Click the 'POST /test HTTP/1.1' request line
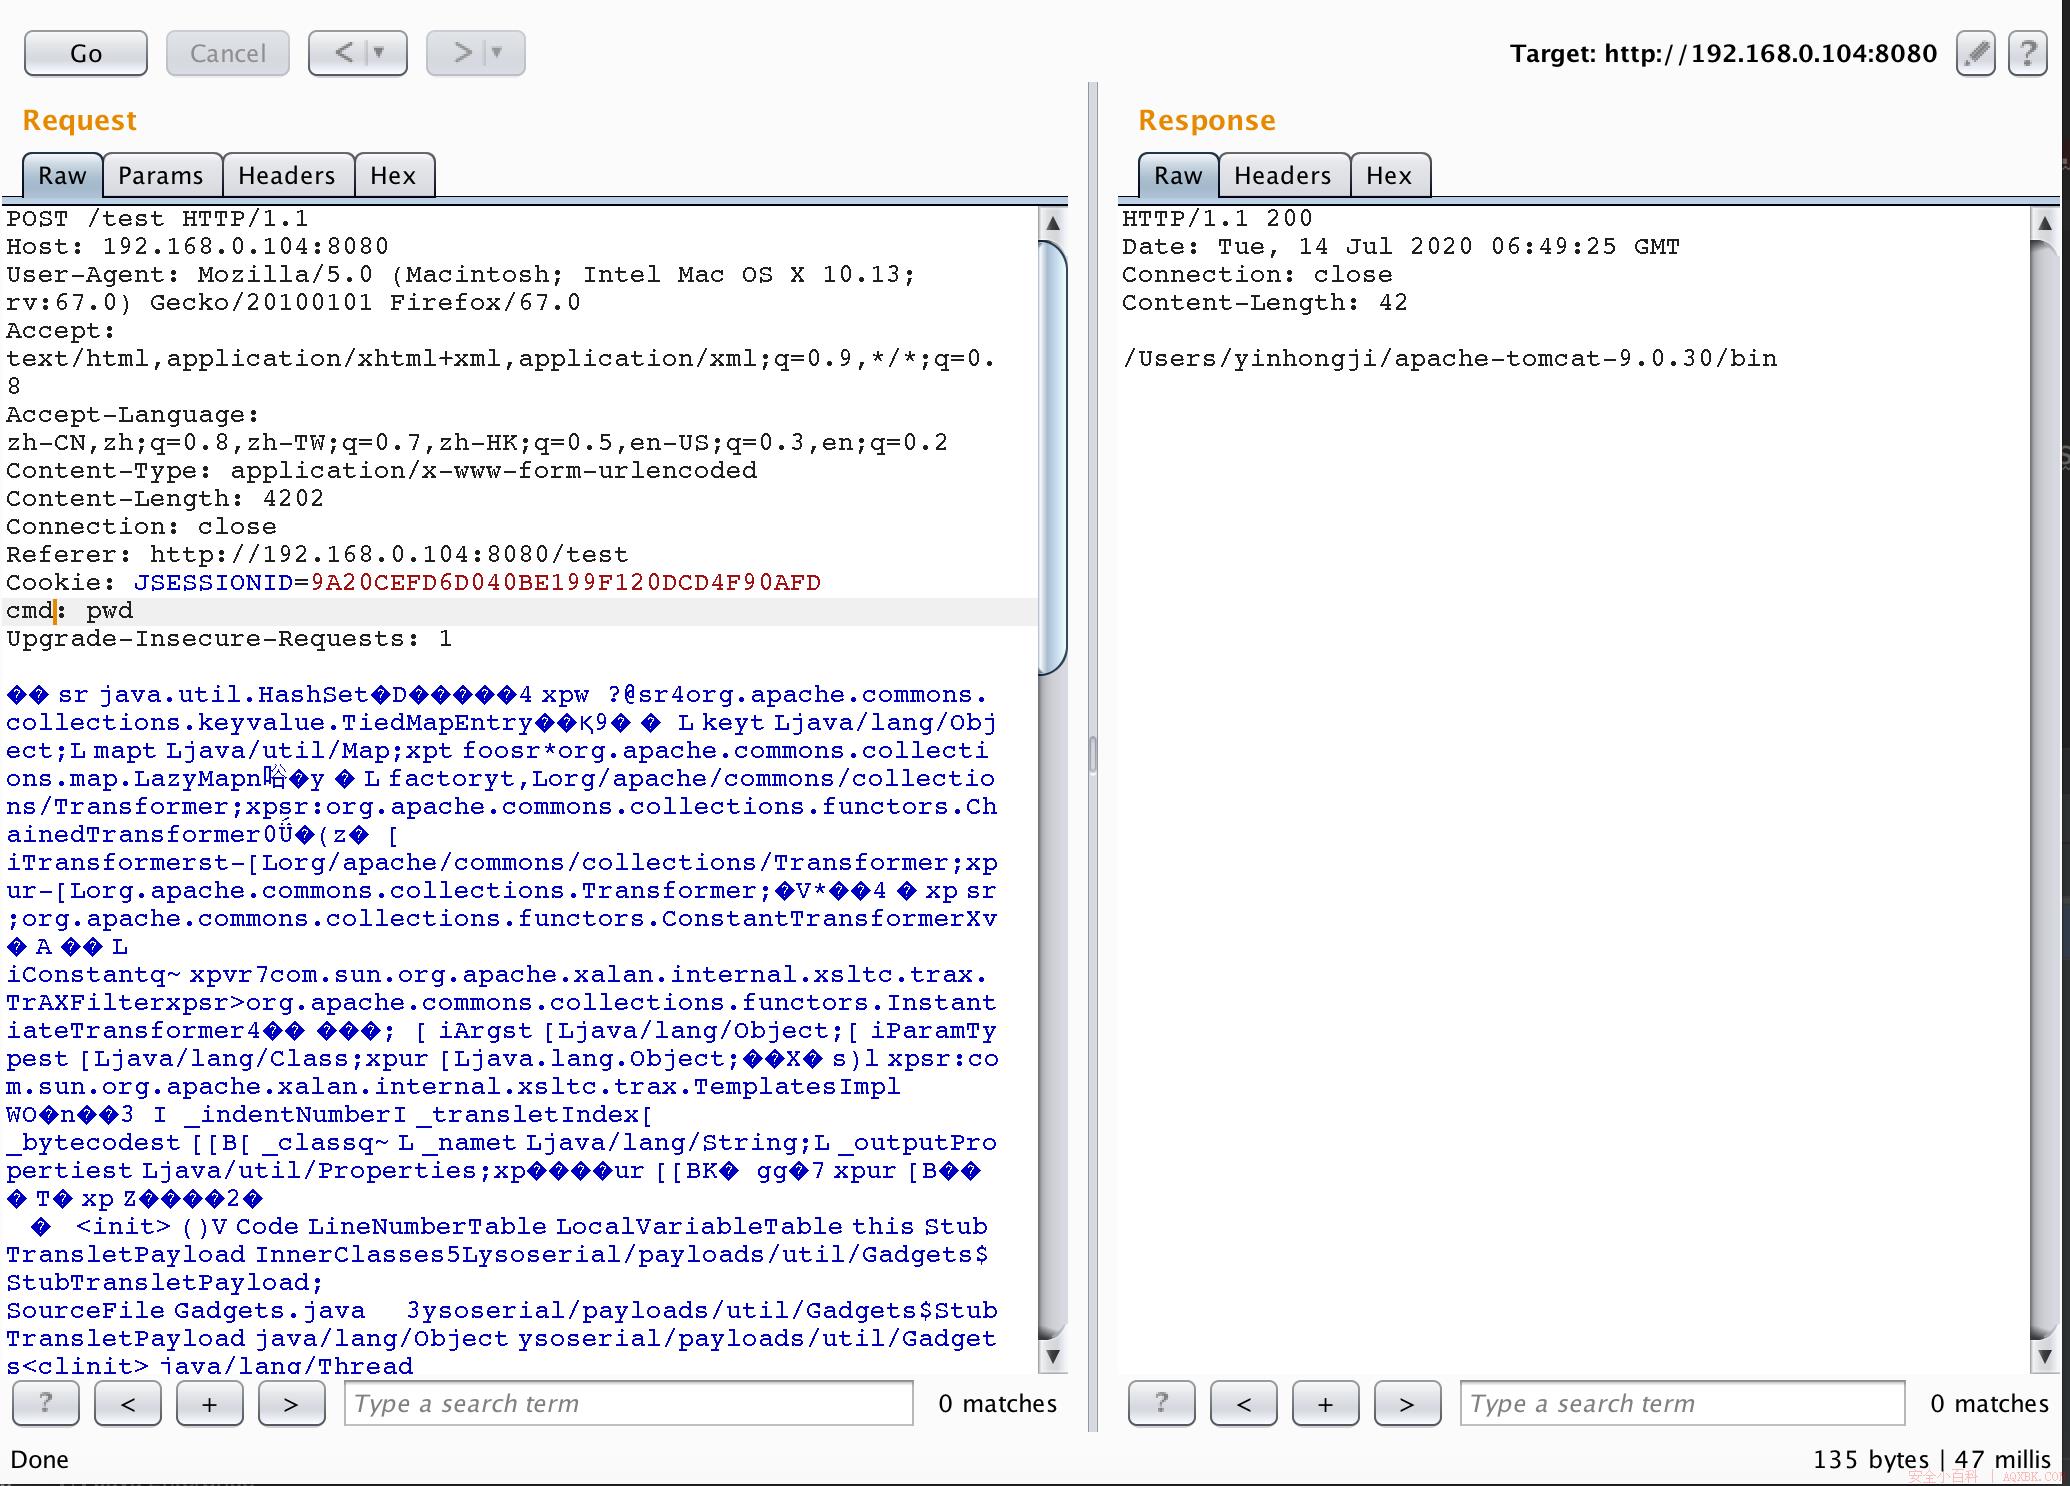 pos(158,218)
